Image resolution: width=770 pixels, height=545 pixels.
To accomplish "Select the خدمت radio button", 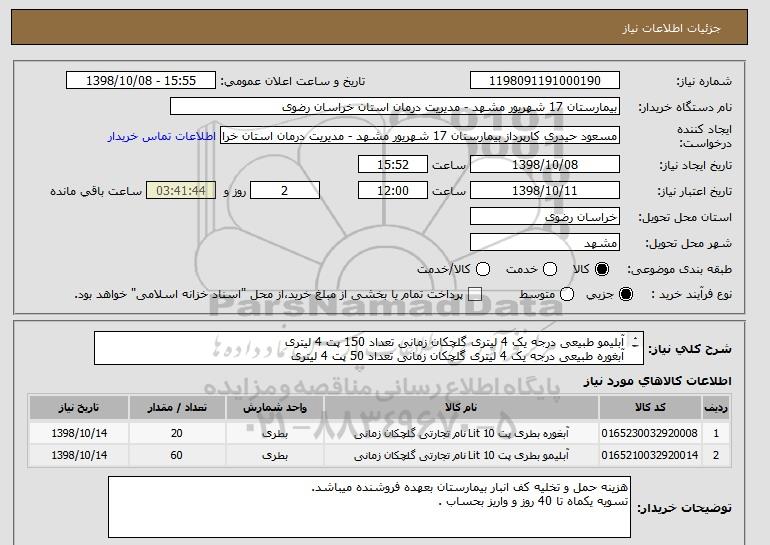I will click(550, 269).
